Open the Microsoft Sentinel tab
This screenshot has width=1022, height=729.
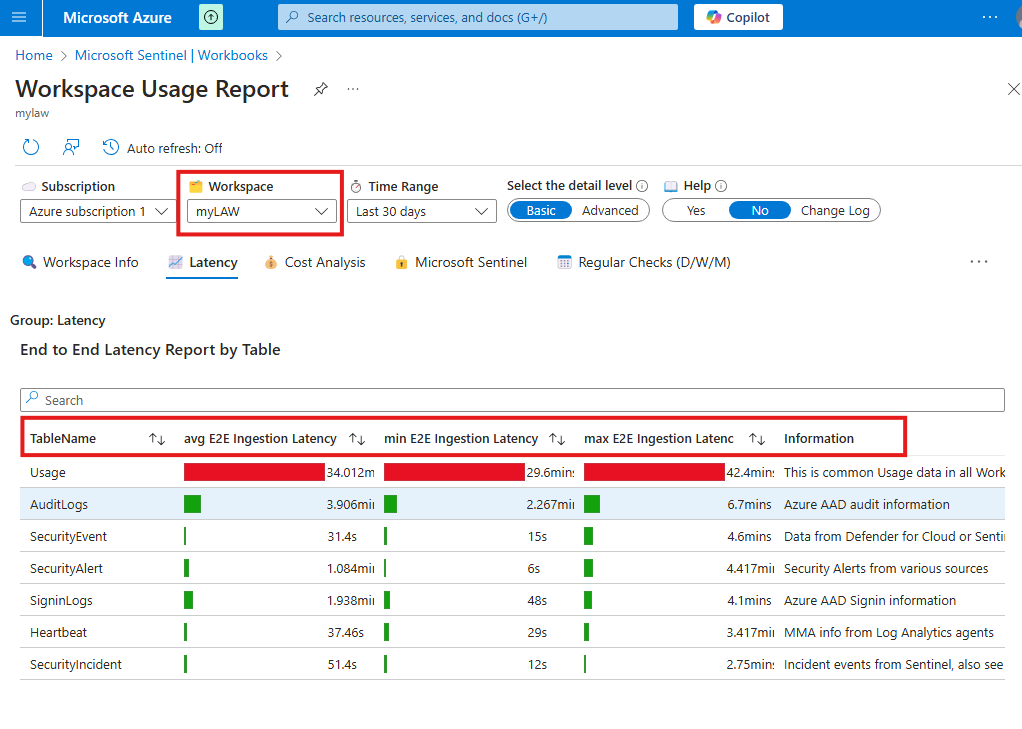(x=461, y=262)
